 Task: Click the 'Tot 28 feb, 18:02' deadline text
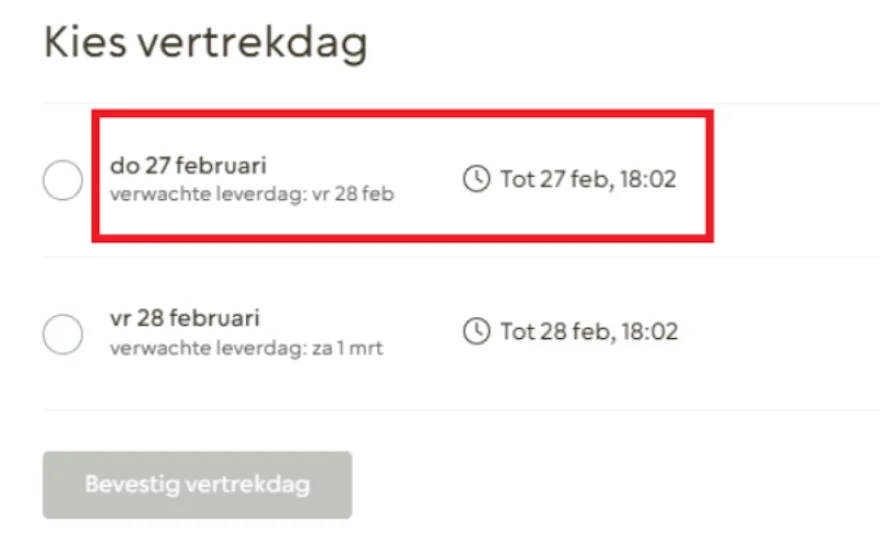589,332
